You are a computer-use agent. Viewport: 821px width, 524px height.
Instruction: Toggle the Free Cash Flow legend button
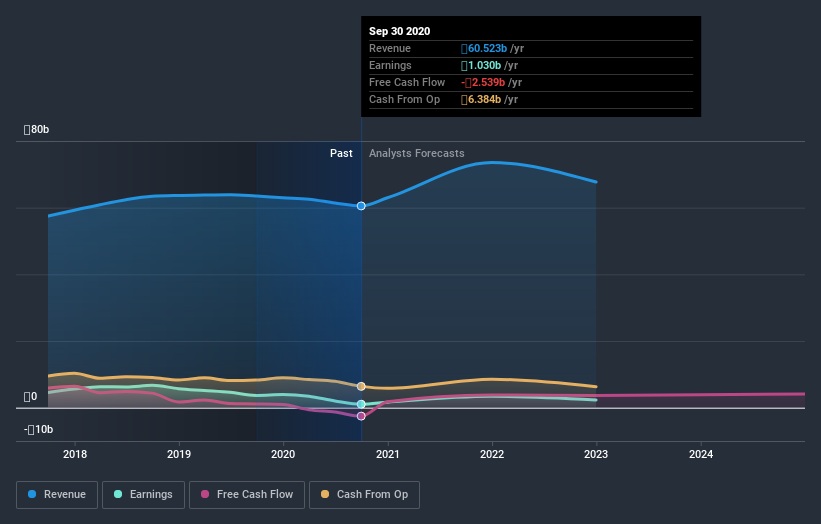247,495
